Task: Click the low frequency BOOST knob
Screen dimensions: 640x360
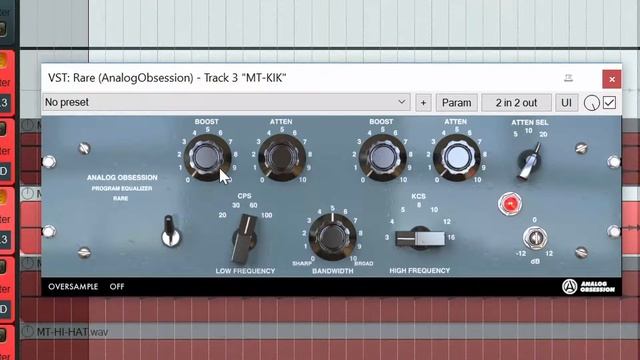Action: point(207,157)
